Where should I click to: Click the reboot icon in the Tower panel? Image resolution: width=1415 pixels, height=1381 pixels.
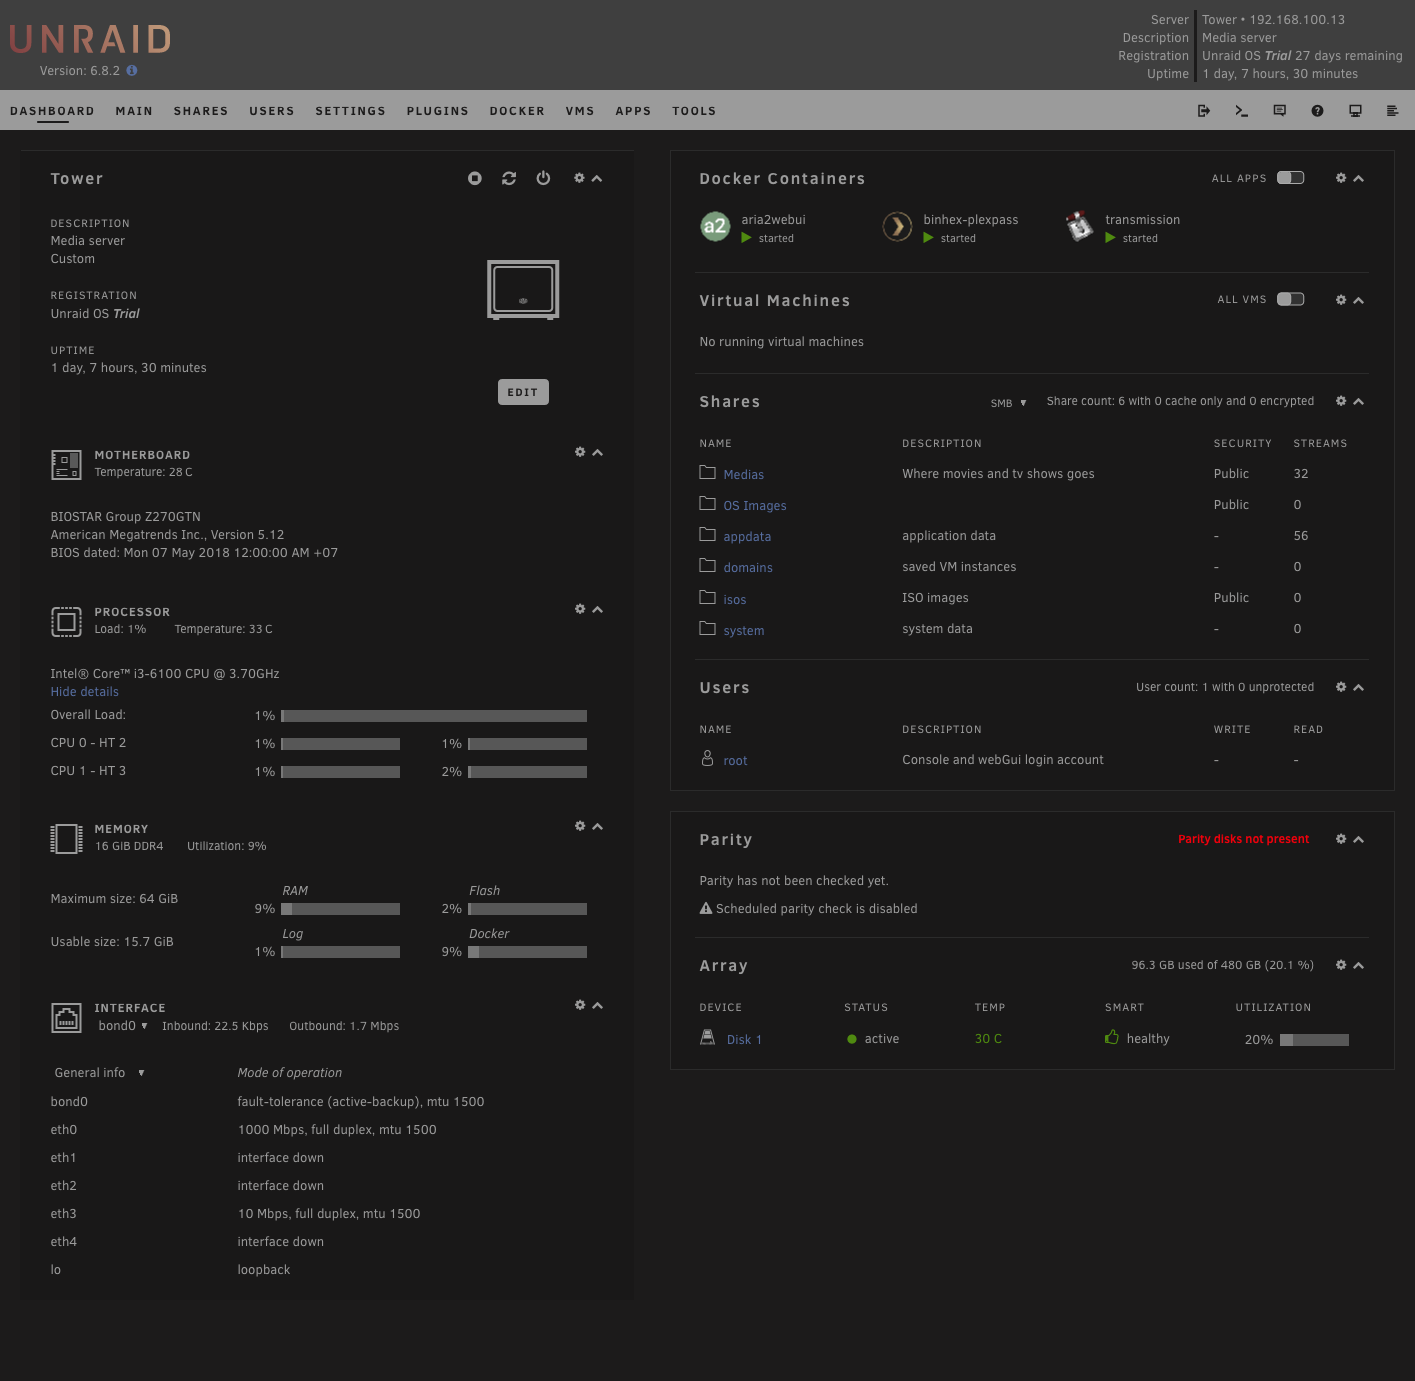pyautogui.click(x=509, y=178)
